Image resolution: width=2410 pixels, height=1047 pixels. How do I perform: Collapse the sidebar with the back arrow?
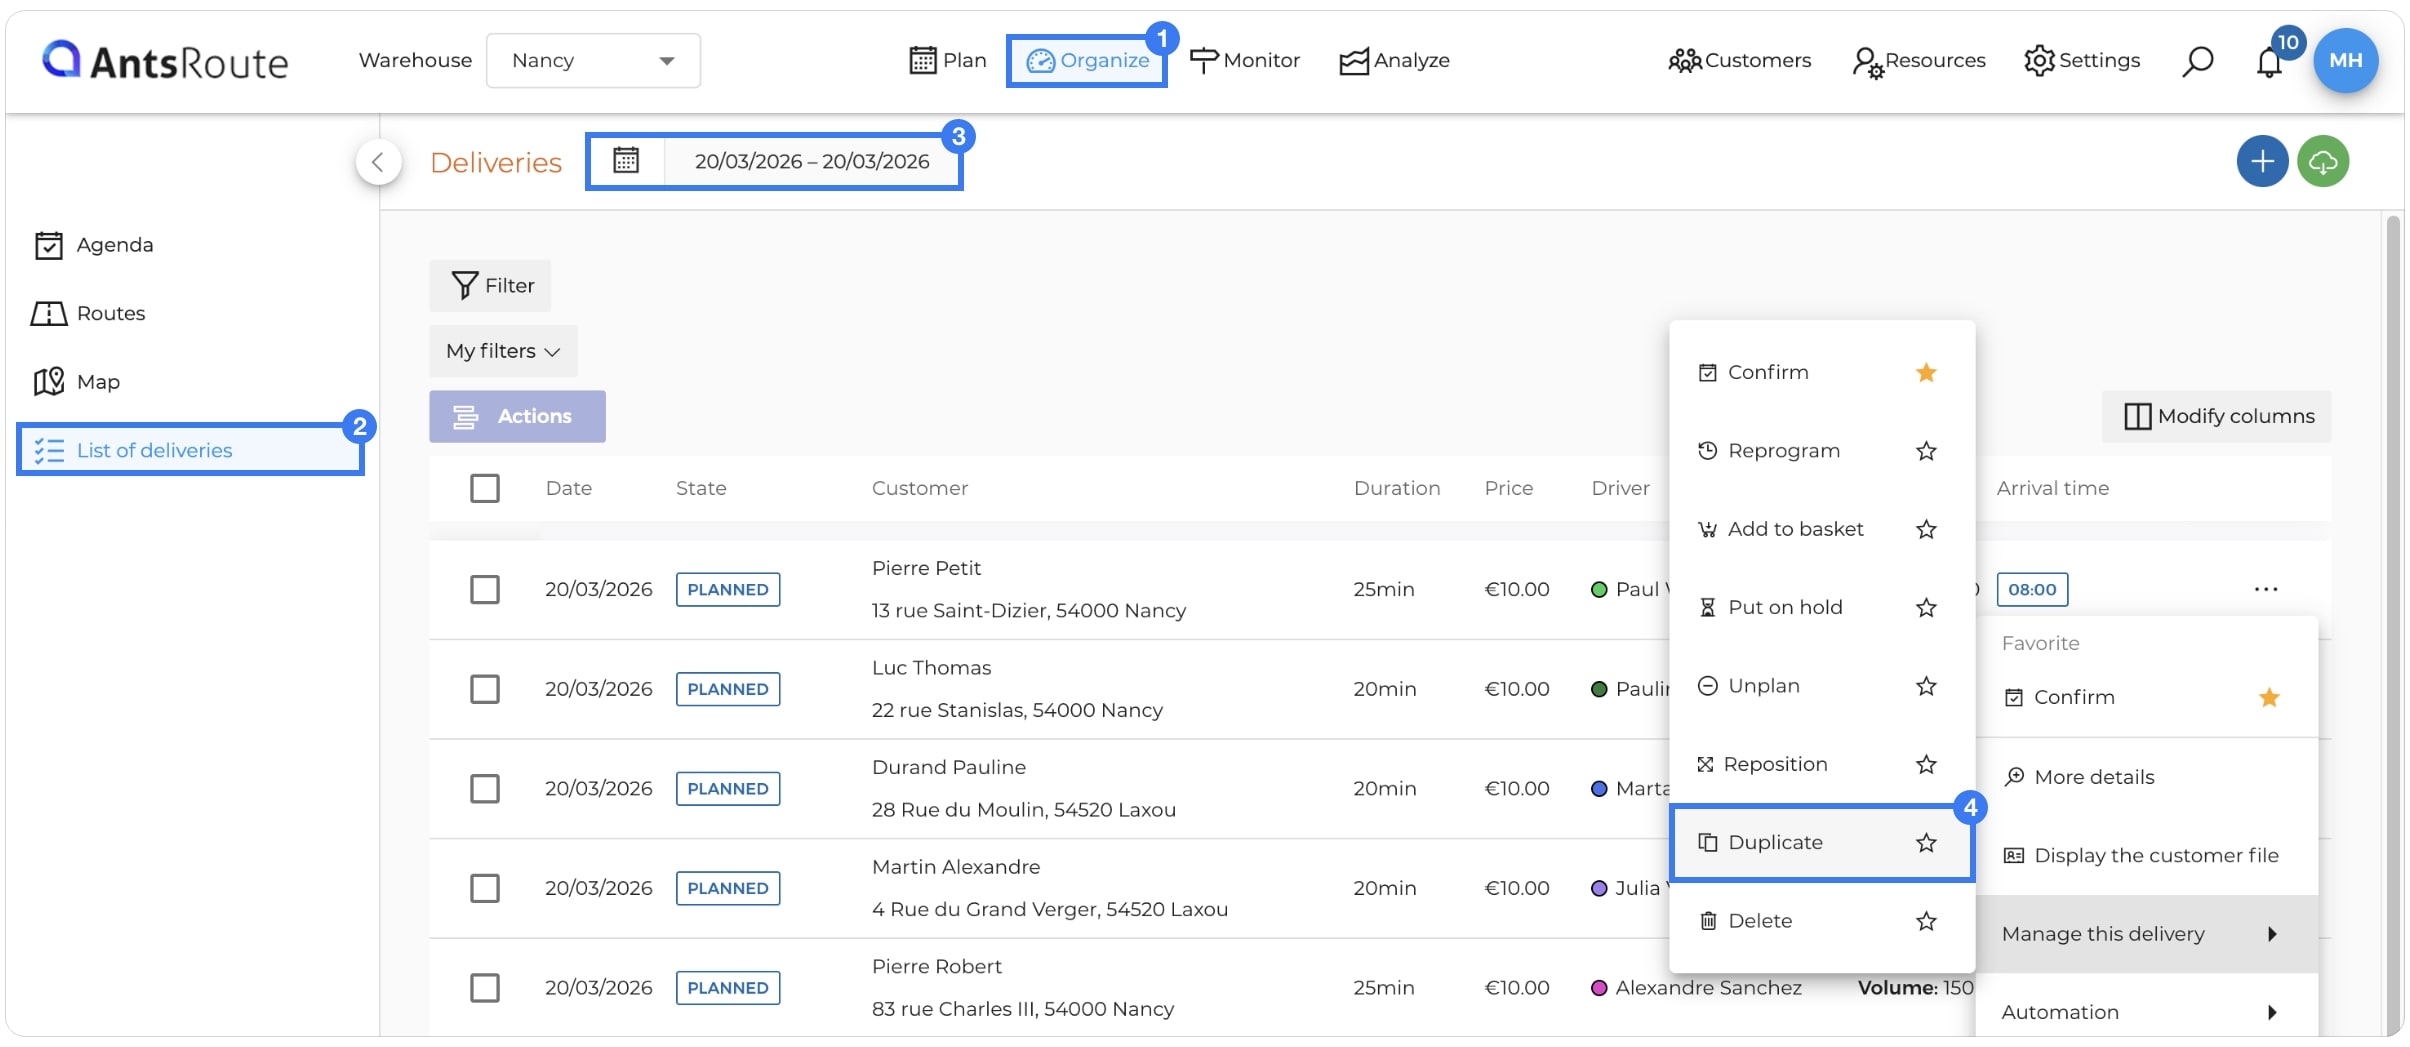(x=378, y=162)
